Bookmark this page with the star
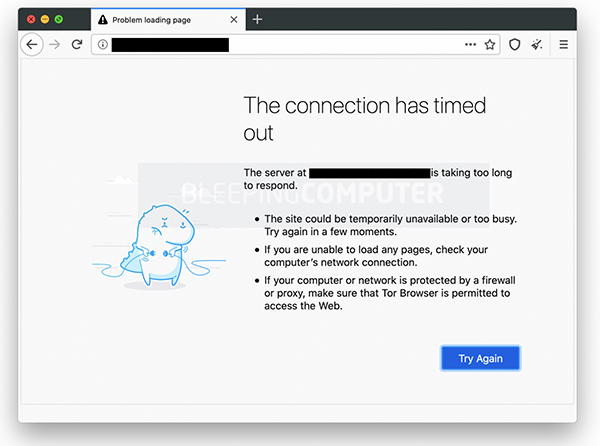 click(x=490, y=45)
